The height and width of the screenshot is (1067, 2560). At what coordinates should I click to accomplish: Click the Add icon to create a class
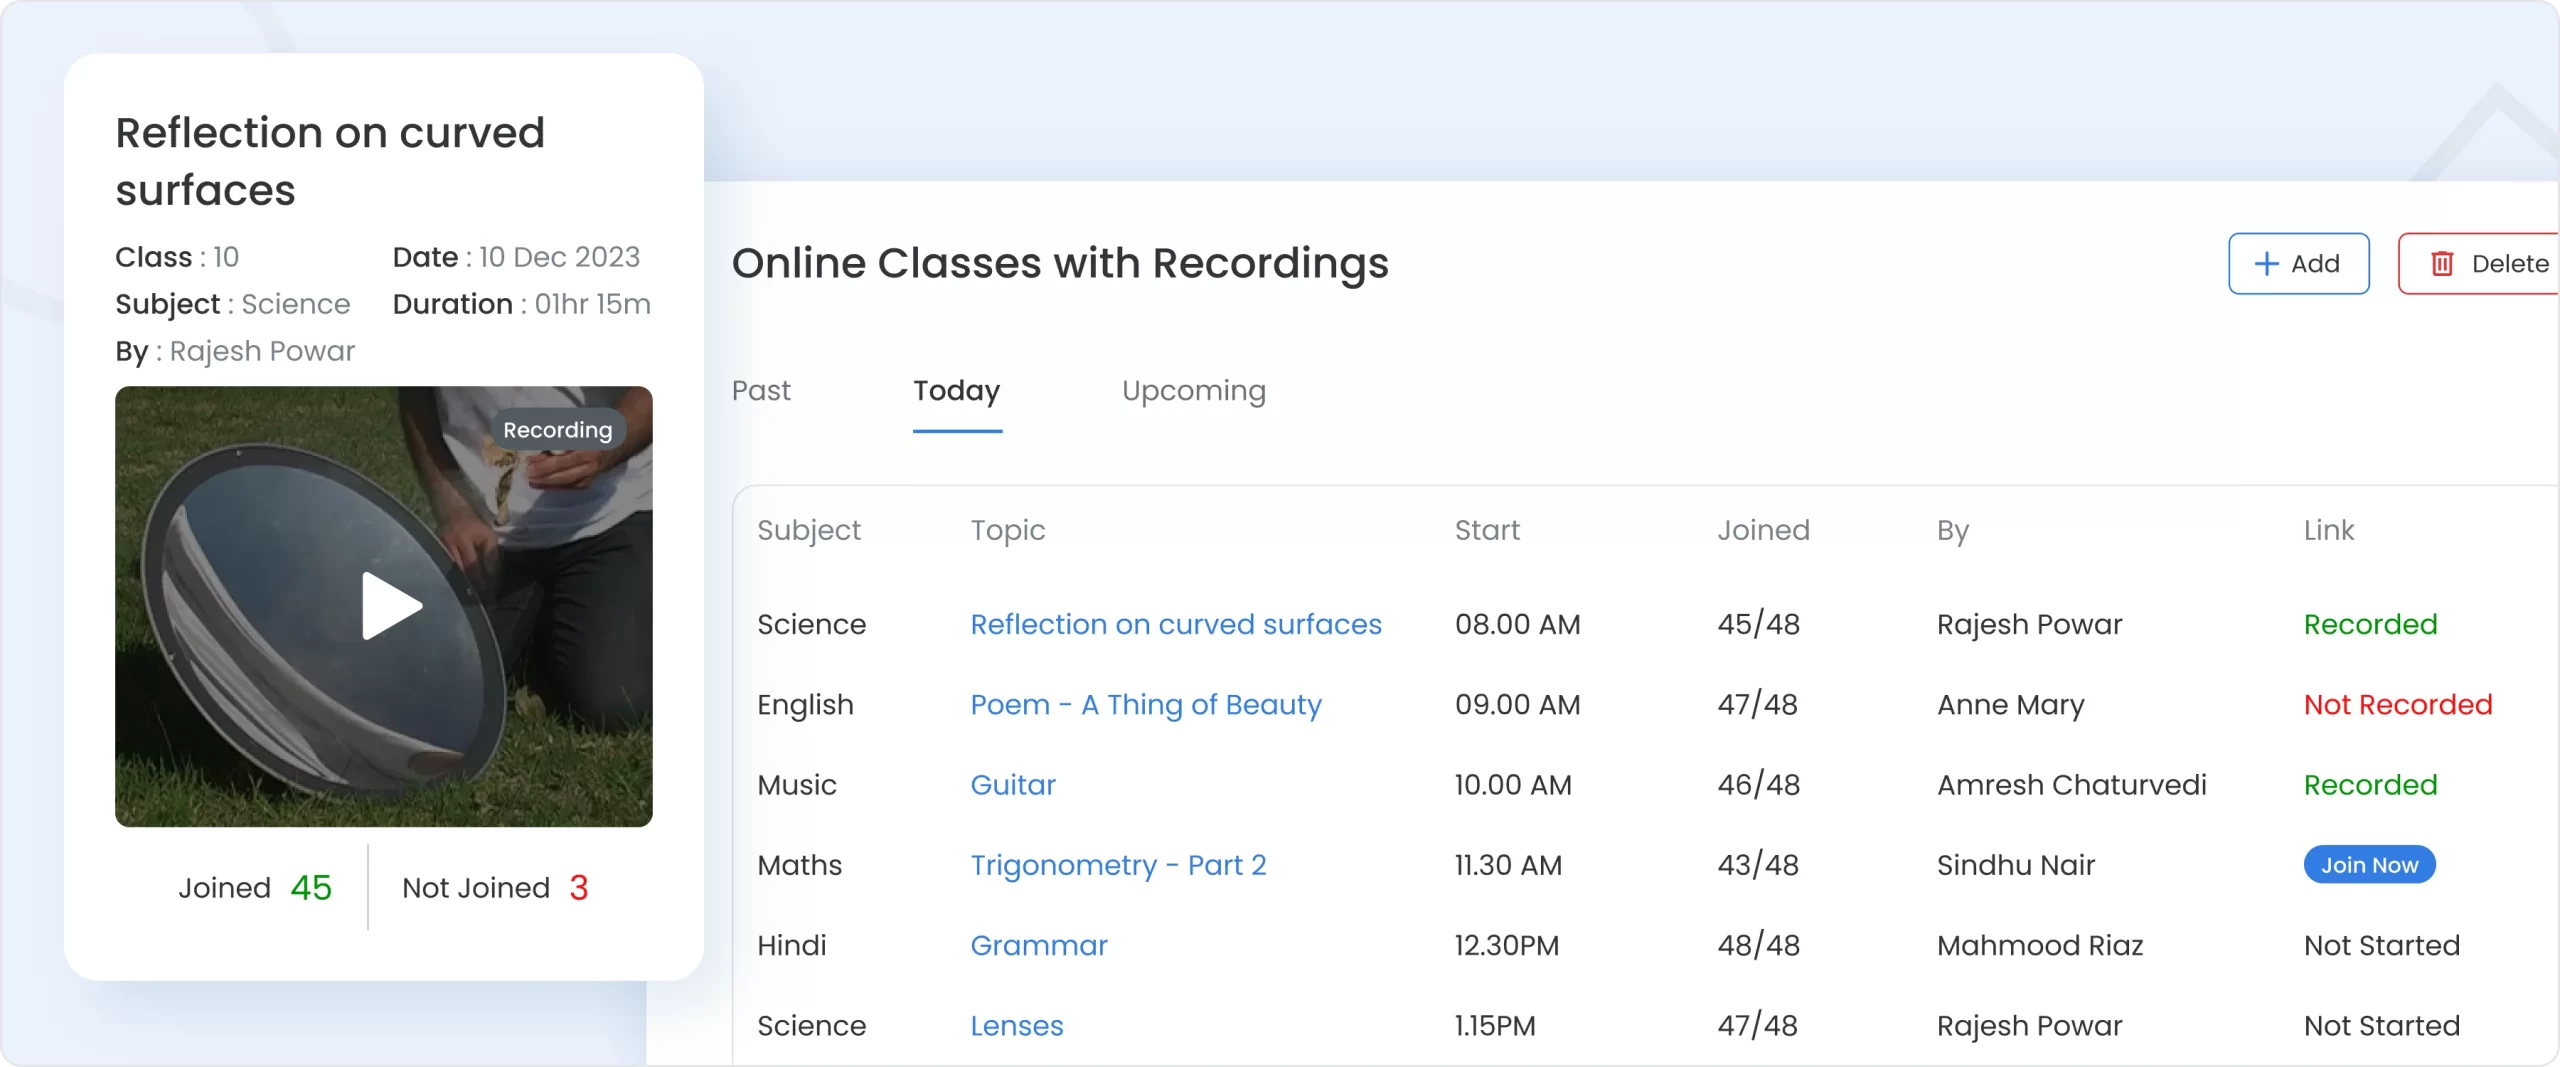click(x=2298, y=263)
